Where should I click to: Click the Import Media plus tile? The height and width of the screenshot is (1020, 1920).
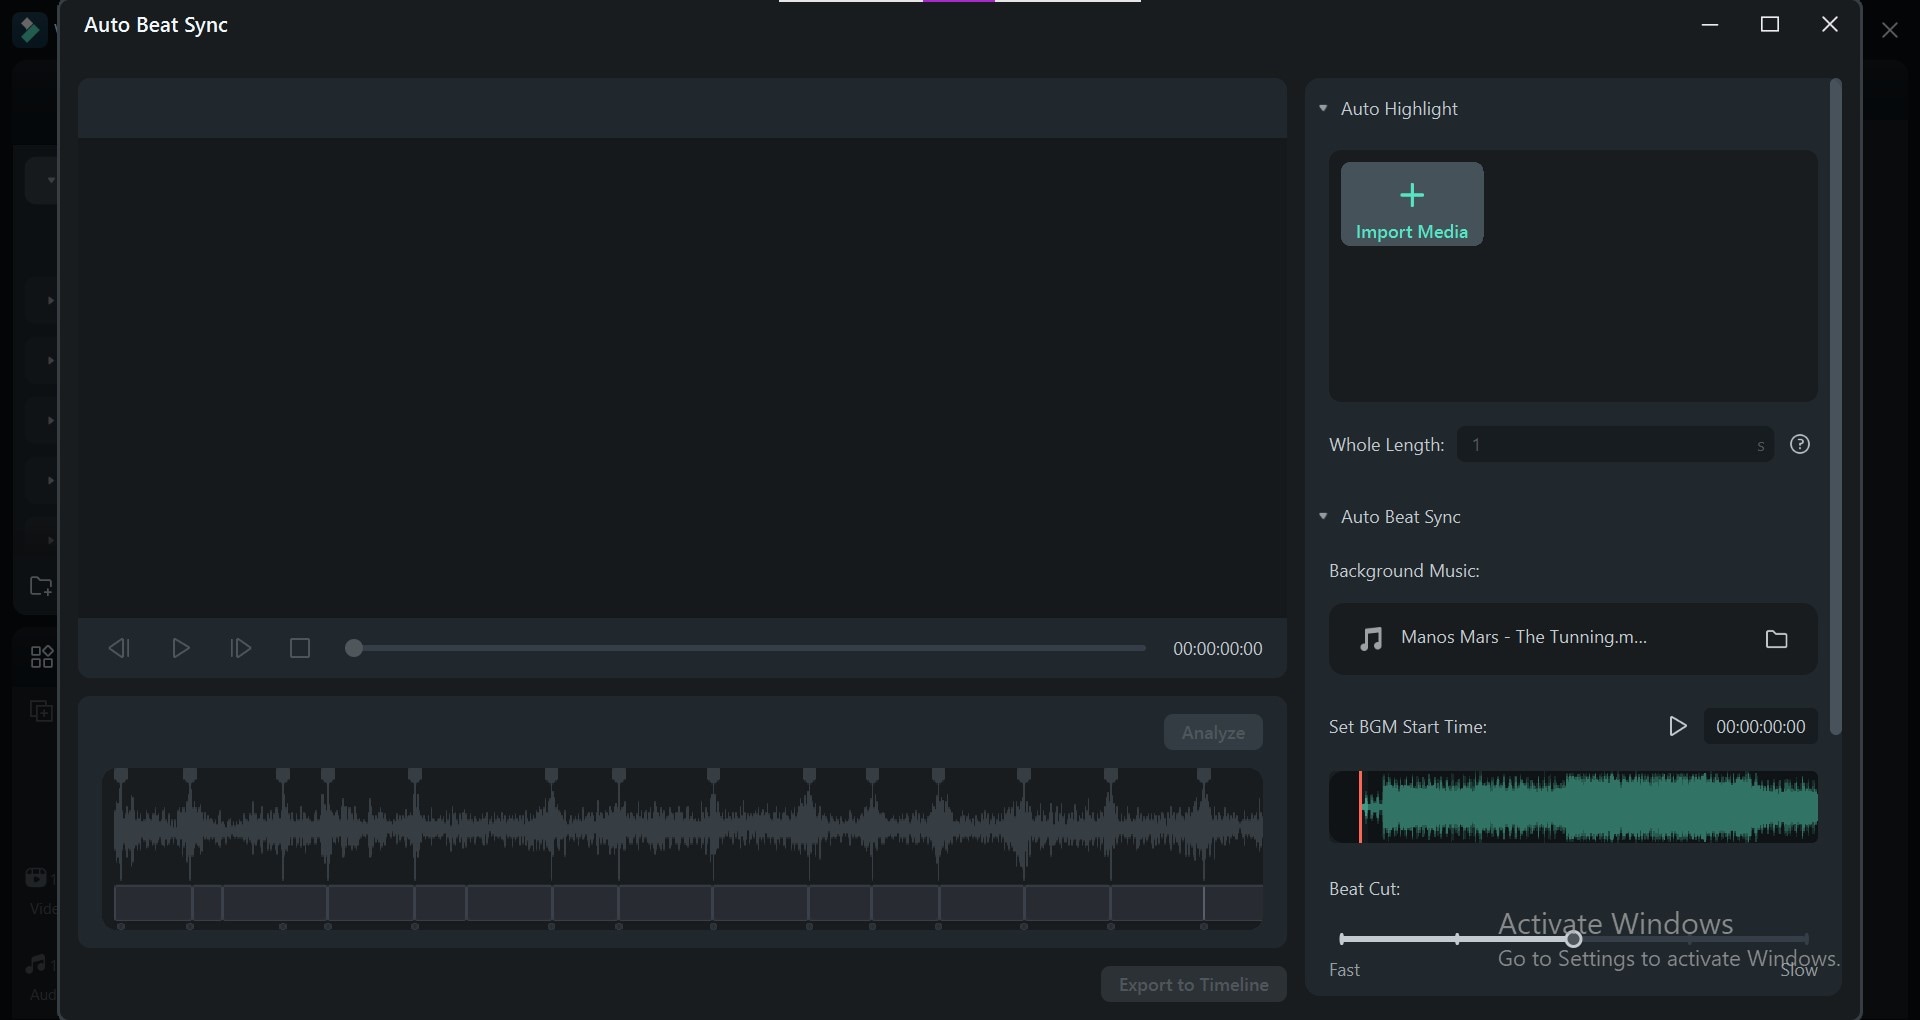(x=1412, y=204)
